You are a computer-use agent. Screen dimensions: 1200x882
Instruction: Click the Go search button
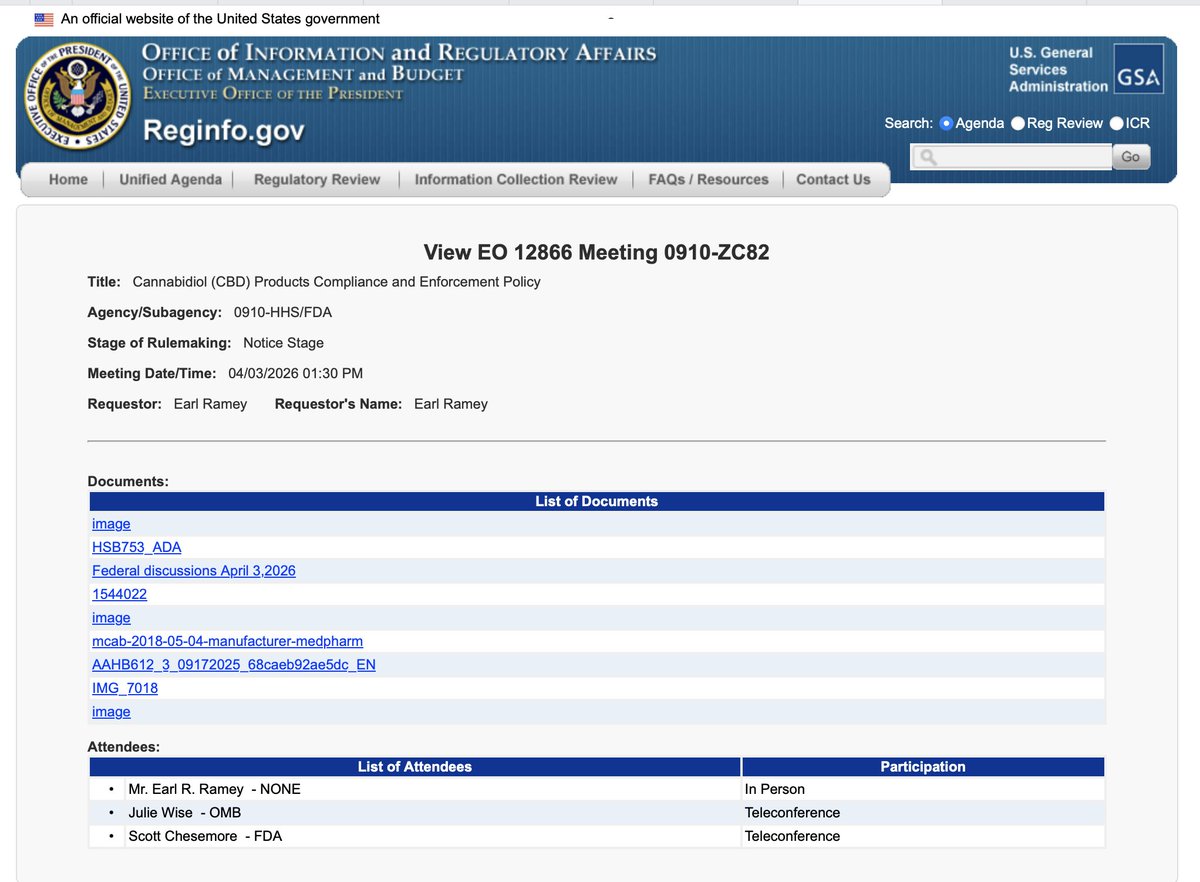1131,157
